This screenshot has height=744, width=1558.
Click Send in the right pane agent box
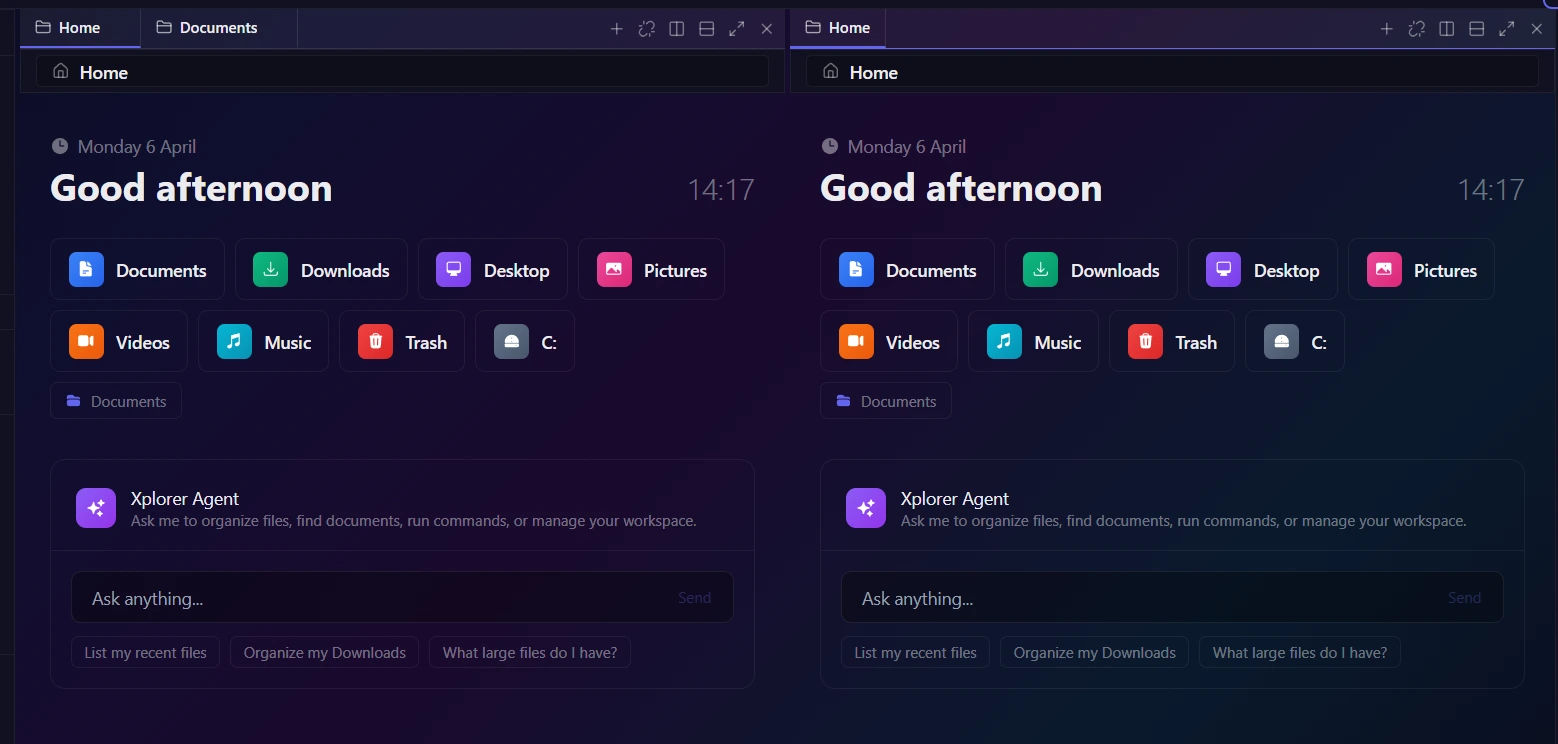click(1464, 598)
